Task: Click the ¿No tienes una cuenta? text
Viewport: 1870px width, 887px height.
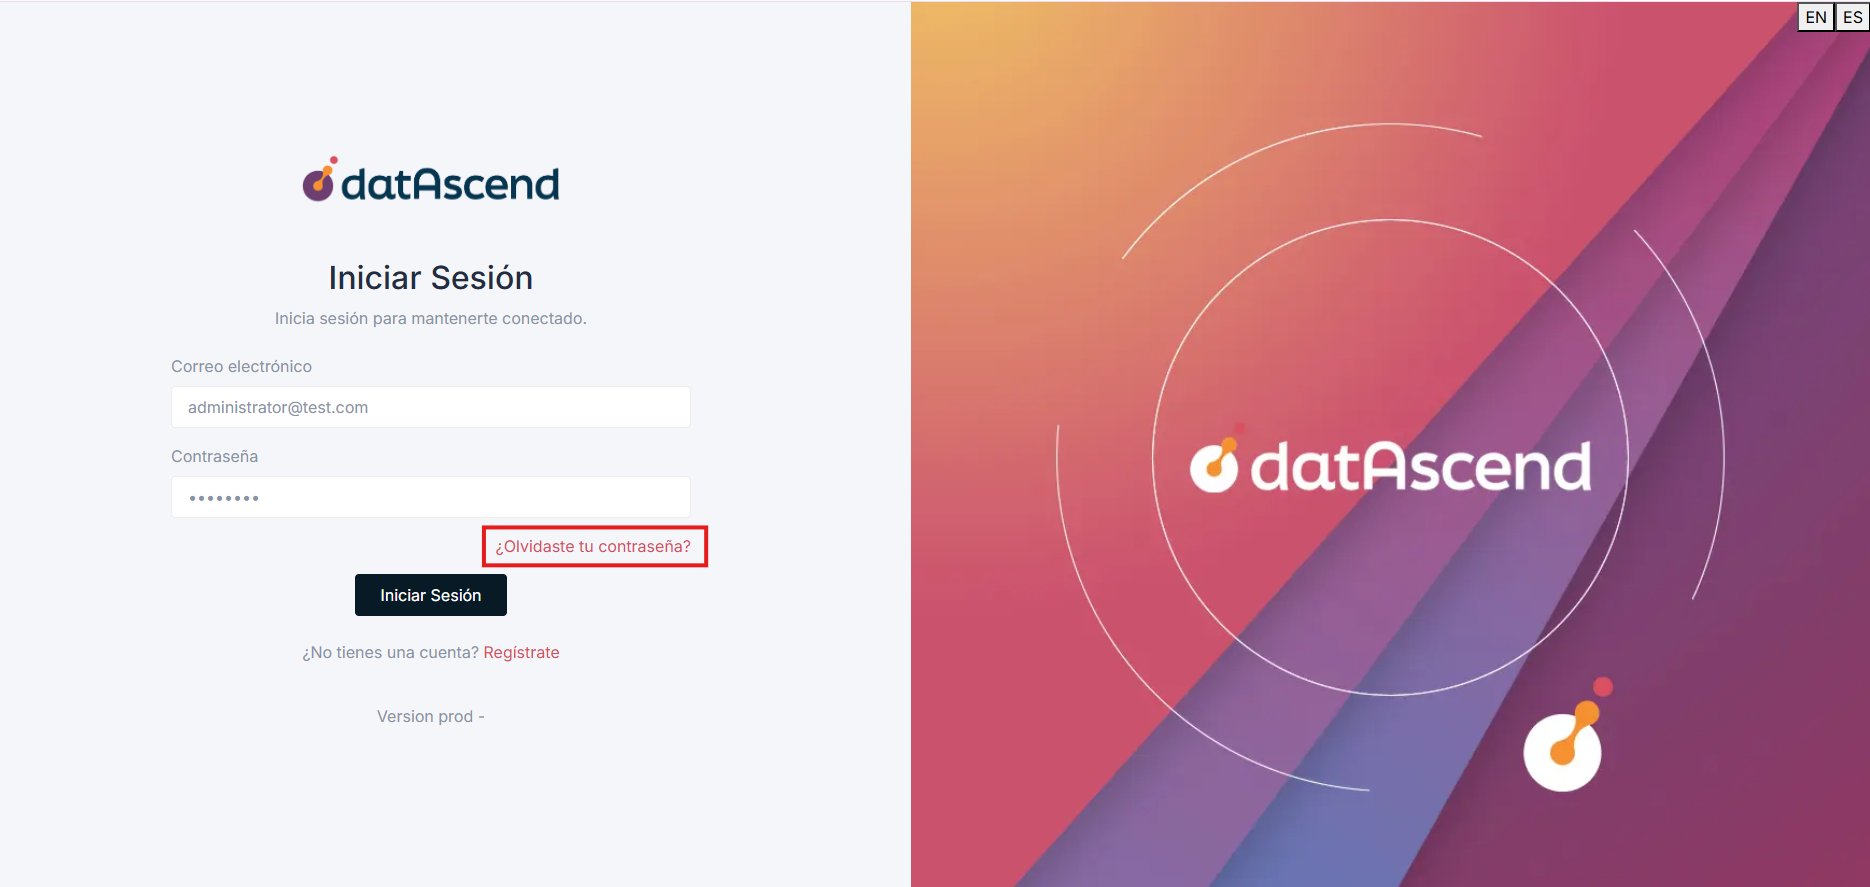Action: pyautogui.click(x=390, y=652)
